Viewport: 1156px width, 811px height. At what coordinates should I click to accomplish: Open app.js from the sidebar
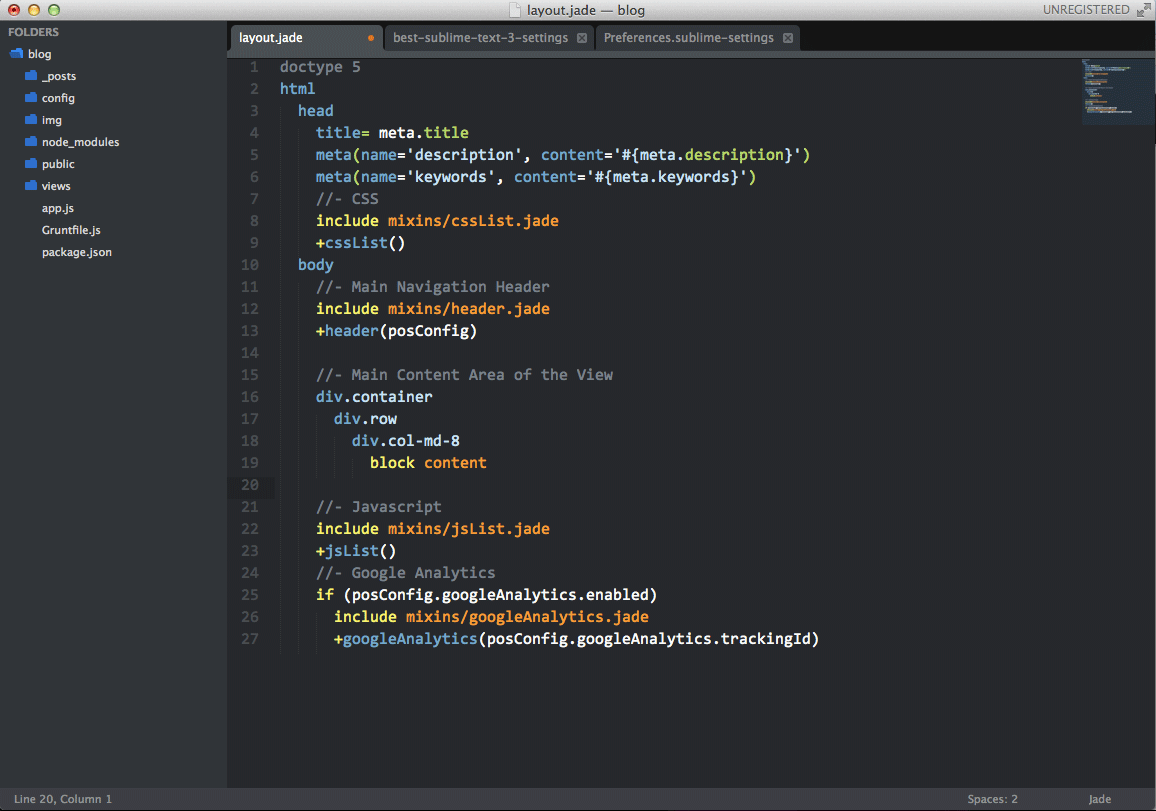[x=58, y=208]
